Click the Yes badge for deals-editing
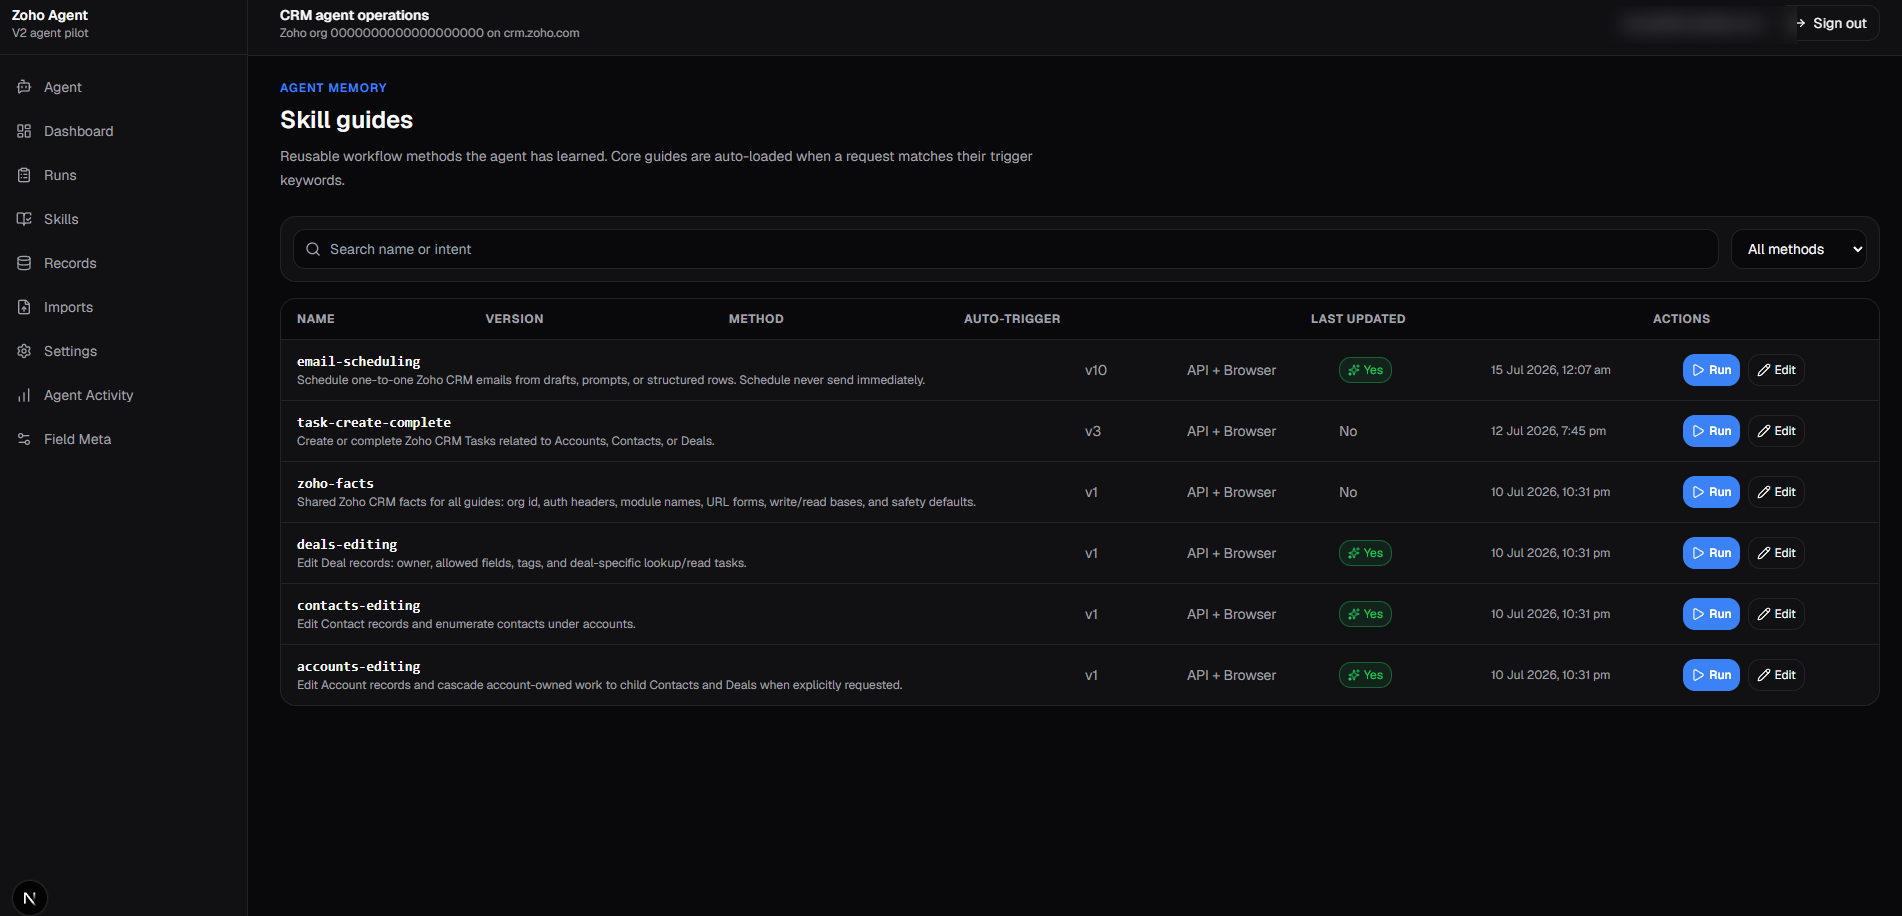The image size is (1902, 916). tap(1365, 553)
